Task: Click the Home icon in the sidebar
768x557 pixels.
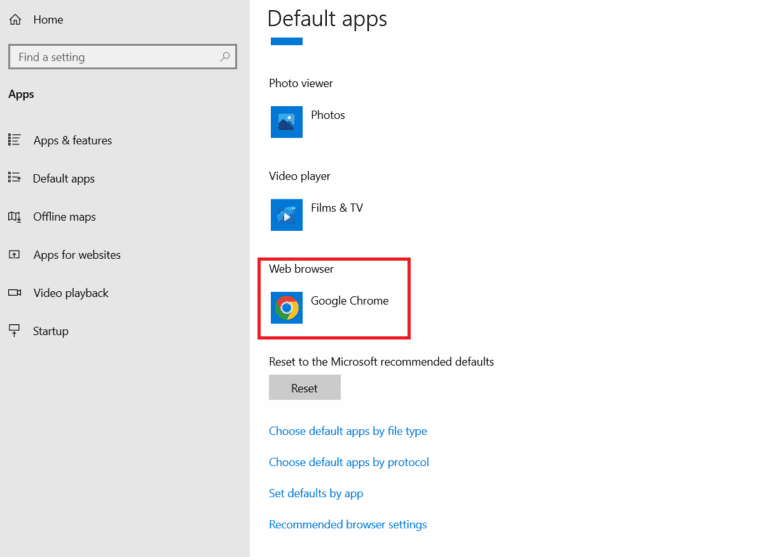Action: [15, 20]
